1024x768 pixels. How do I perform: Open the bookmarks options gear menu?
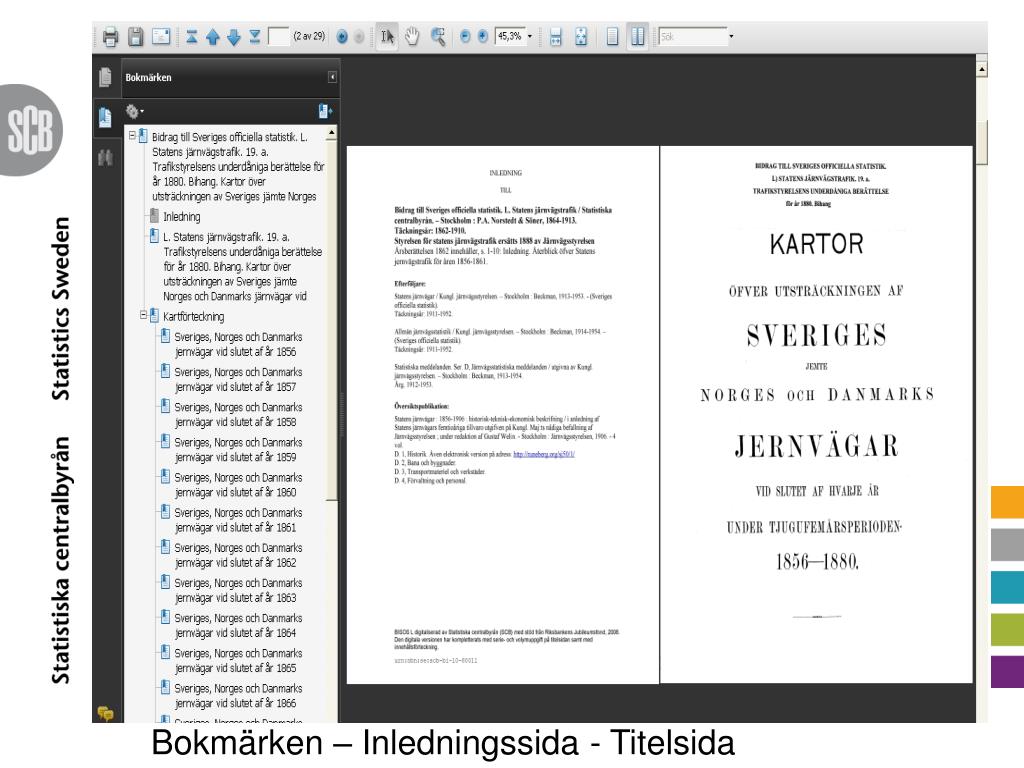pyautogui.click(x=134, y=112)
